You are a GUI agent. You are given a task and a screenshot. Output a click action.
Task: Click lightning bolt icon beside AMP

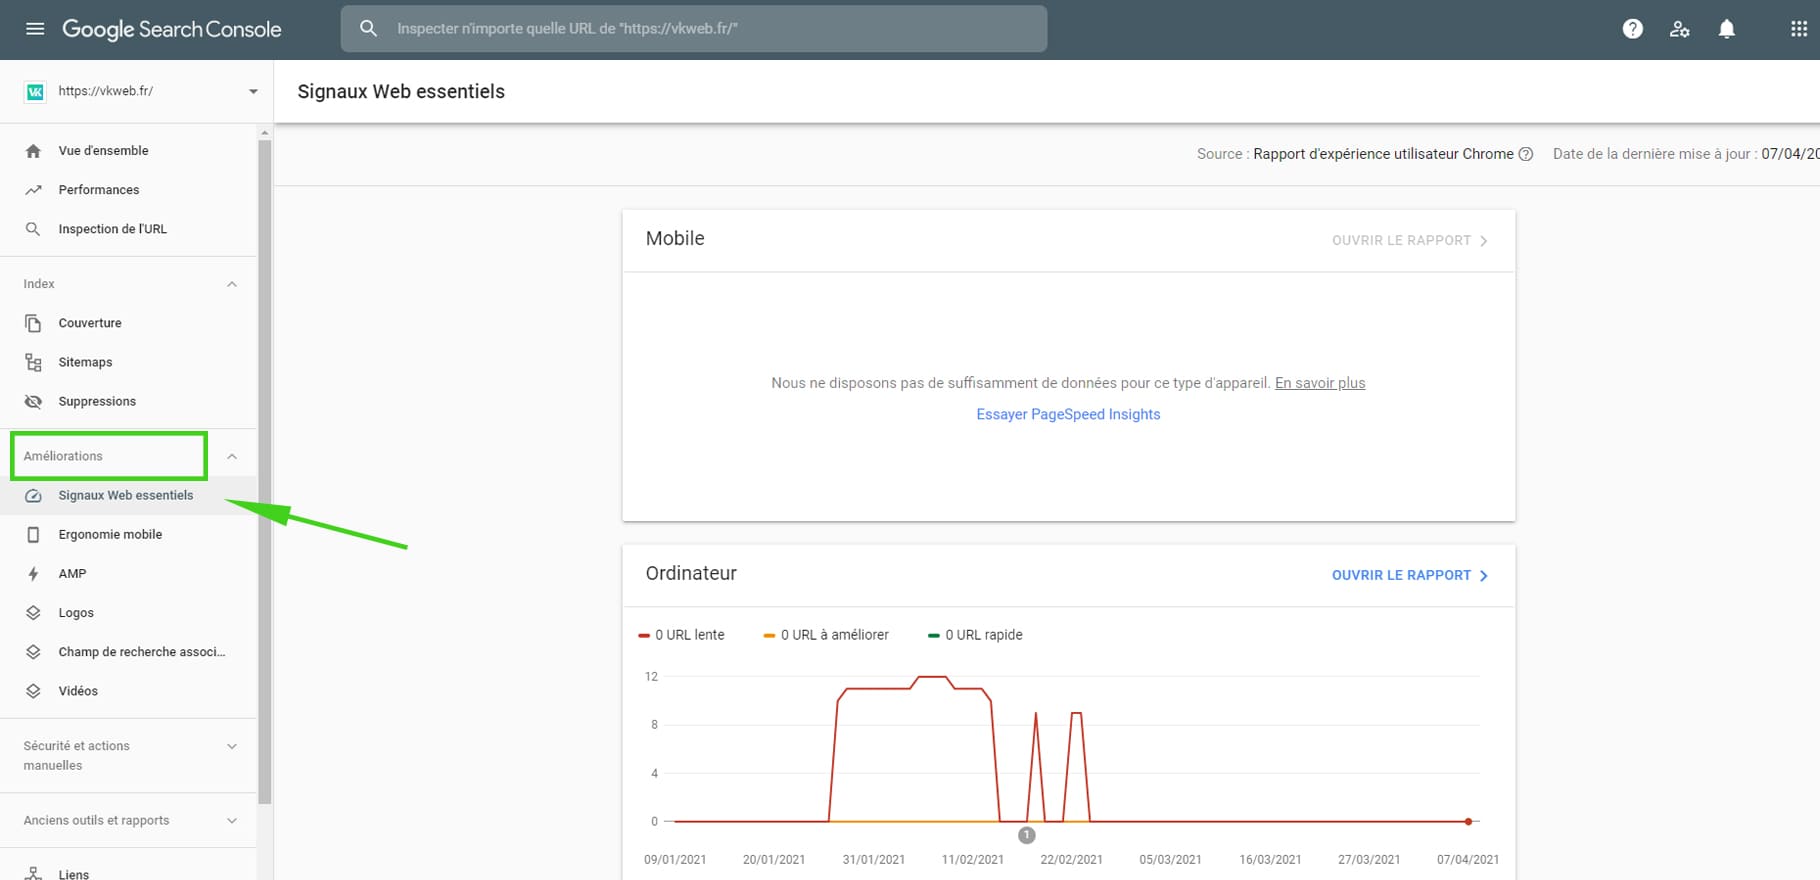click(x=33, y=574)
